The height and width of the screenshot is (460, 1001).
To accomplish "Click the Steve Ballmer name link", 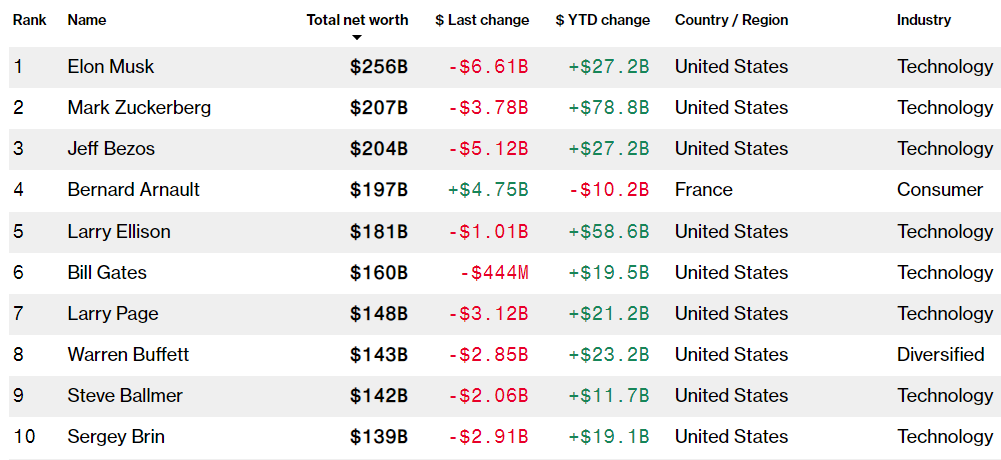I will coord(125,396).
